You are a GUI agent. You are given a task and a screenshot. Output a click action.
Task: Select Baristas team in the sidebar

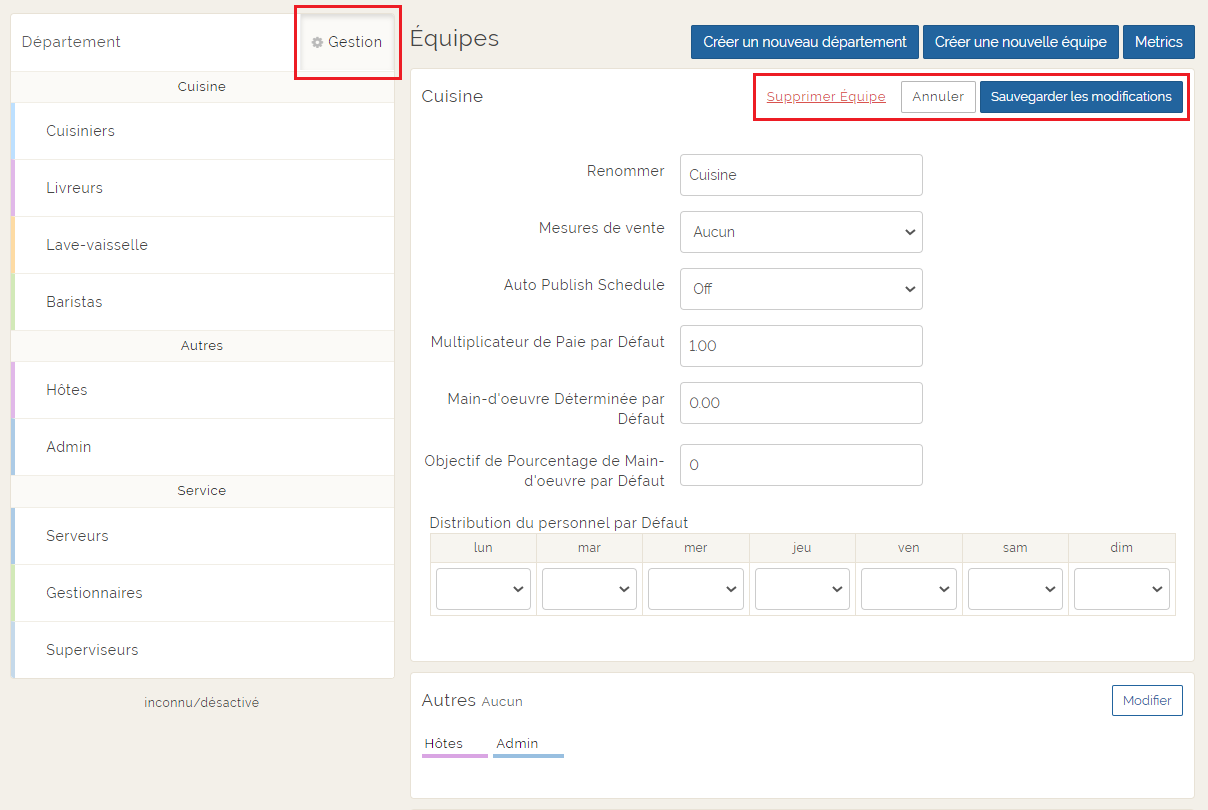[74, 302]
